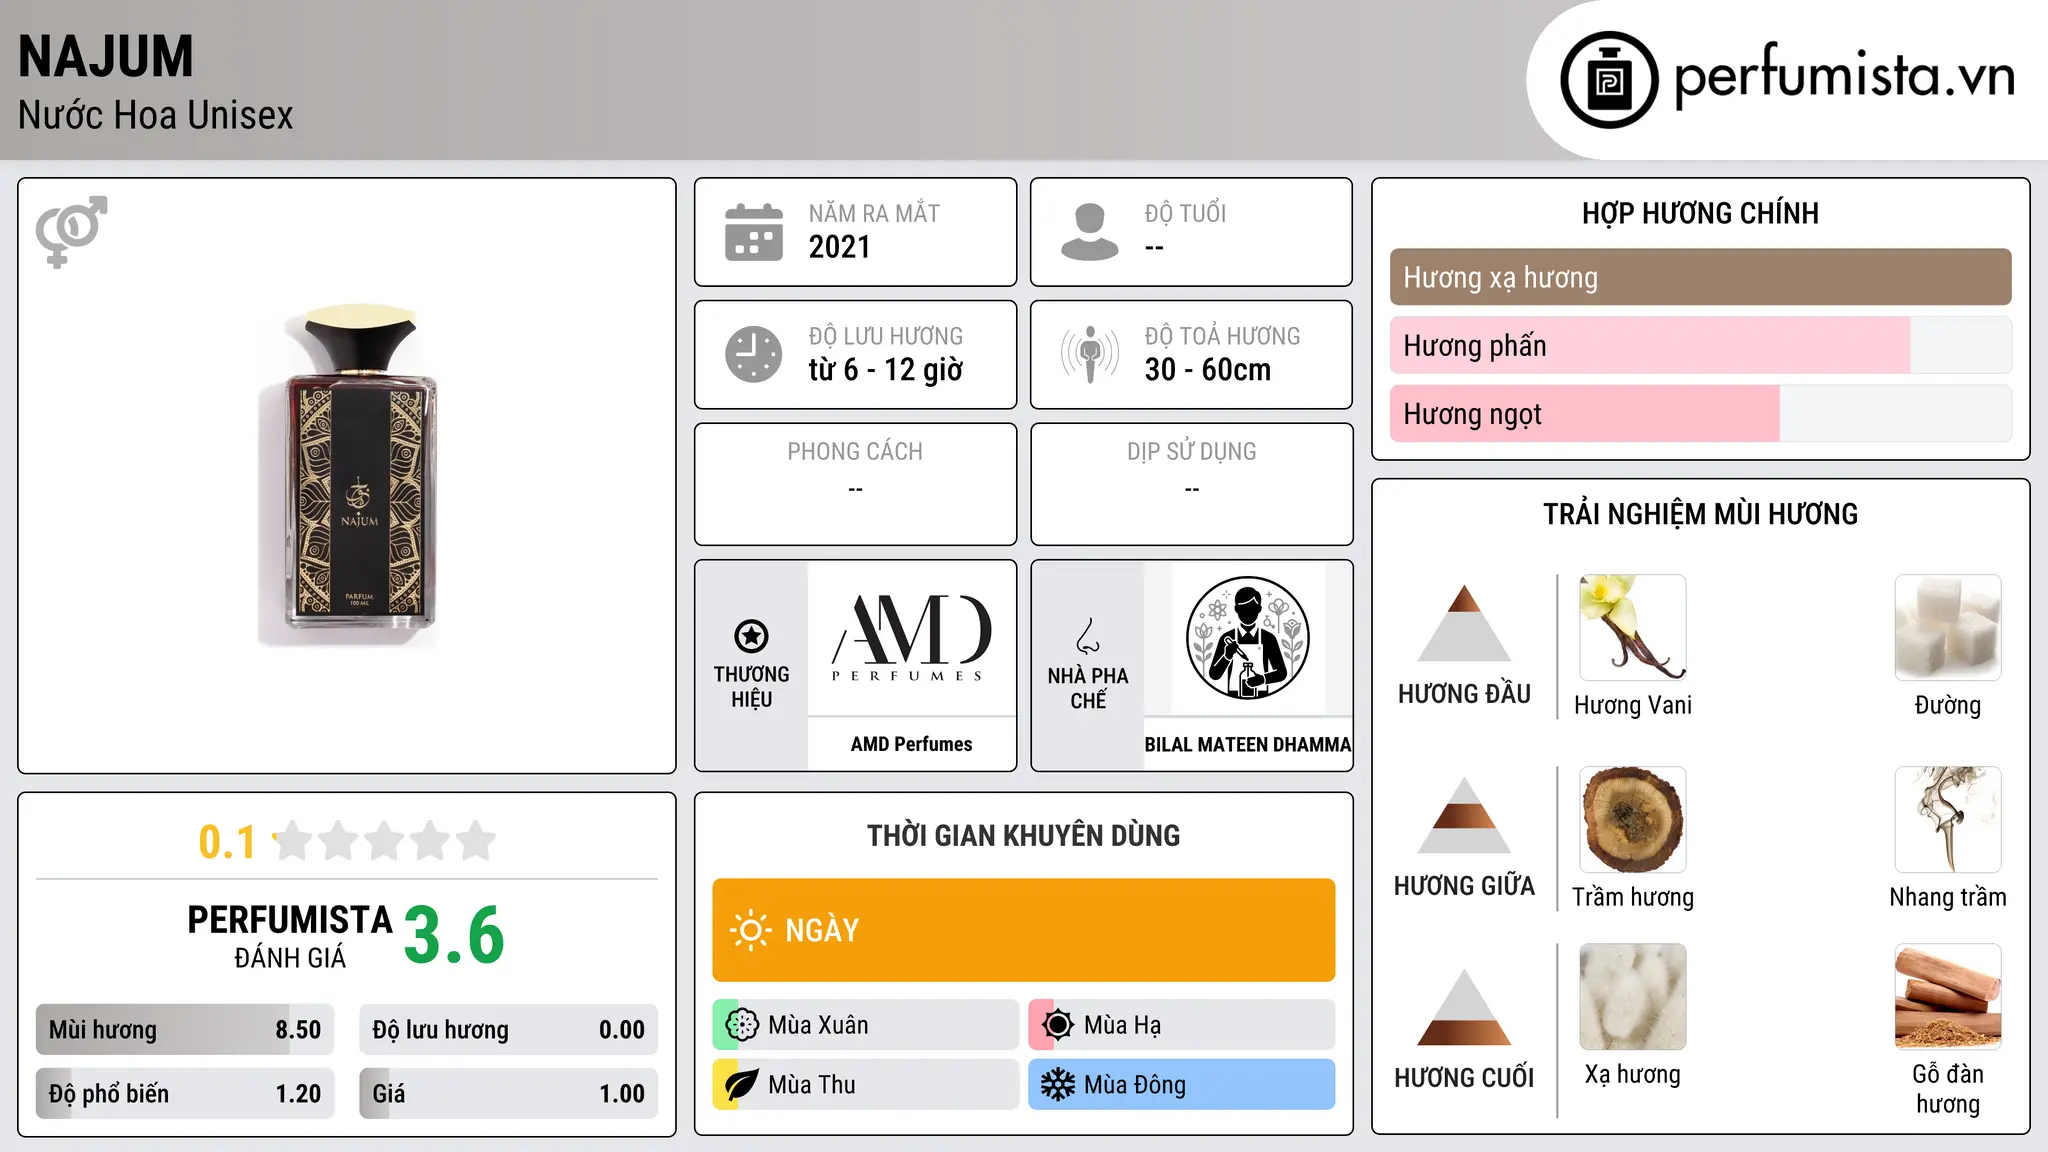Click the Hương phấn accord bar
Image resolution: width=2048 pixels, height=1152 pixels.
pyautogui.click(x=1701, y=345)
